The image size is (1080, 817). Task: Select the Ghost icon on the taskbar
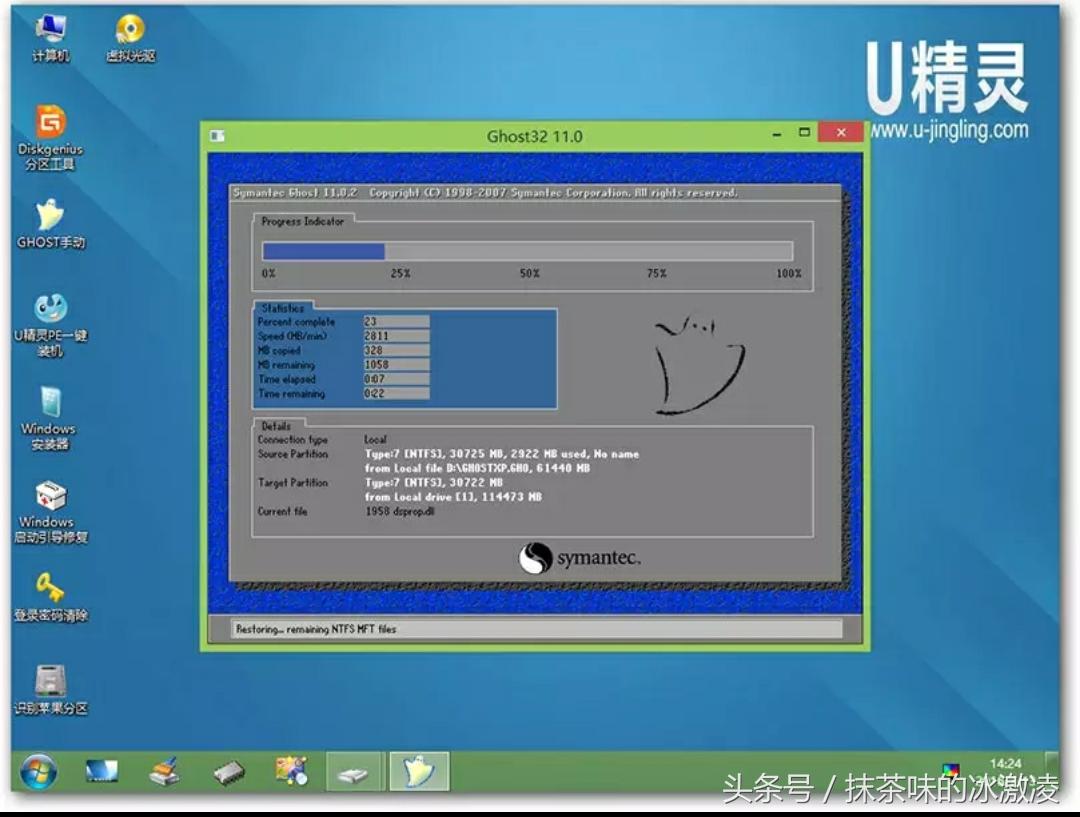[x=420, y=770]
